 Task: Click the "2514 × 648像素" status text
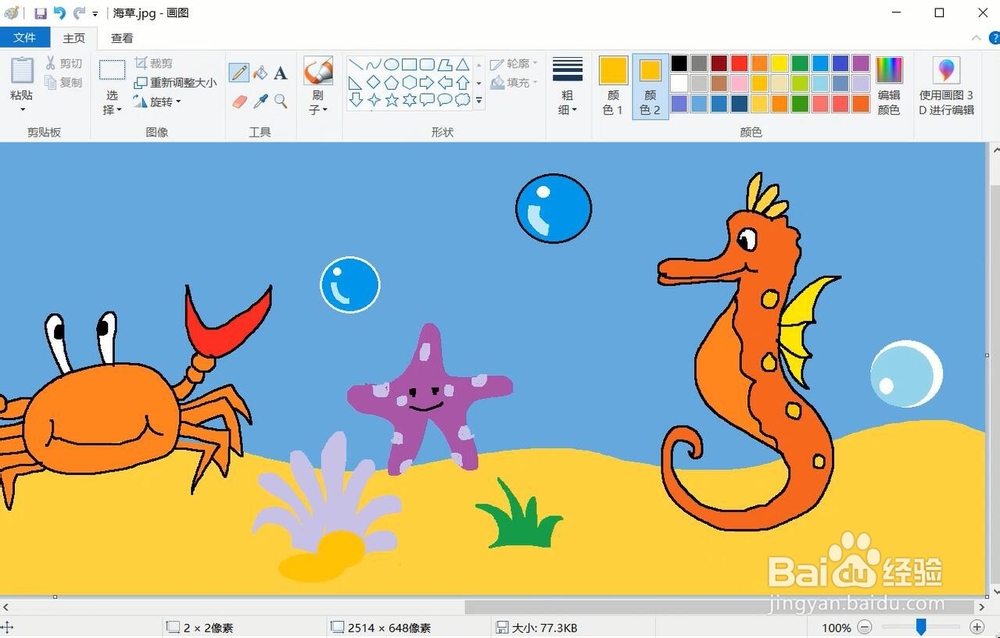click(x=389, y=628)
